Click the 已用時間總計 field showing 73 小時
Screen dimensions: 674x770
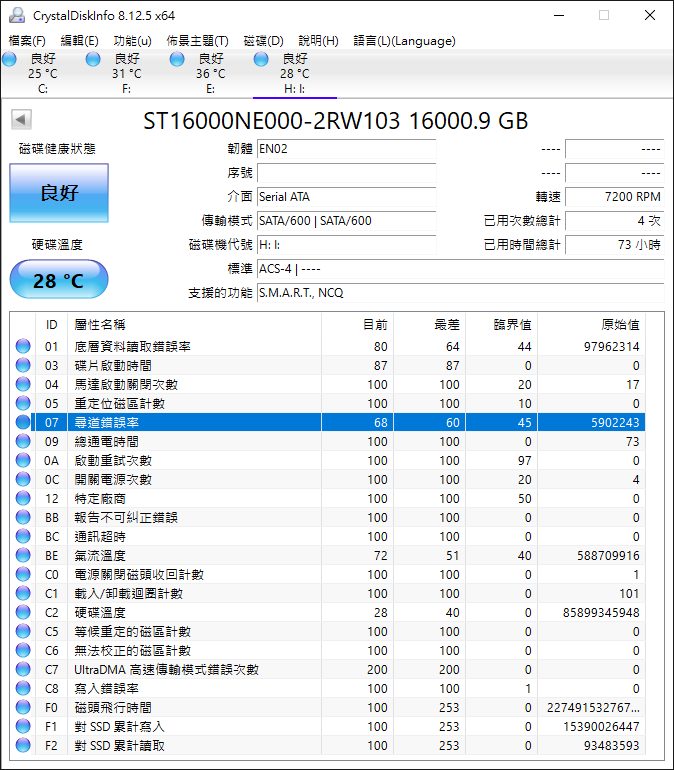(x=615, y=245)
